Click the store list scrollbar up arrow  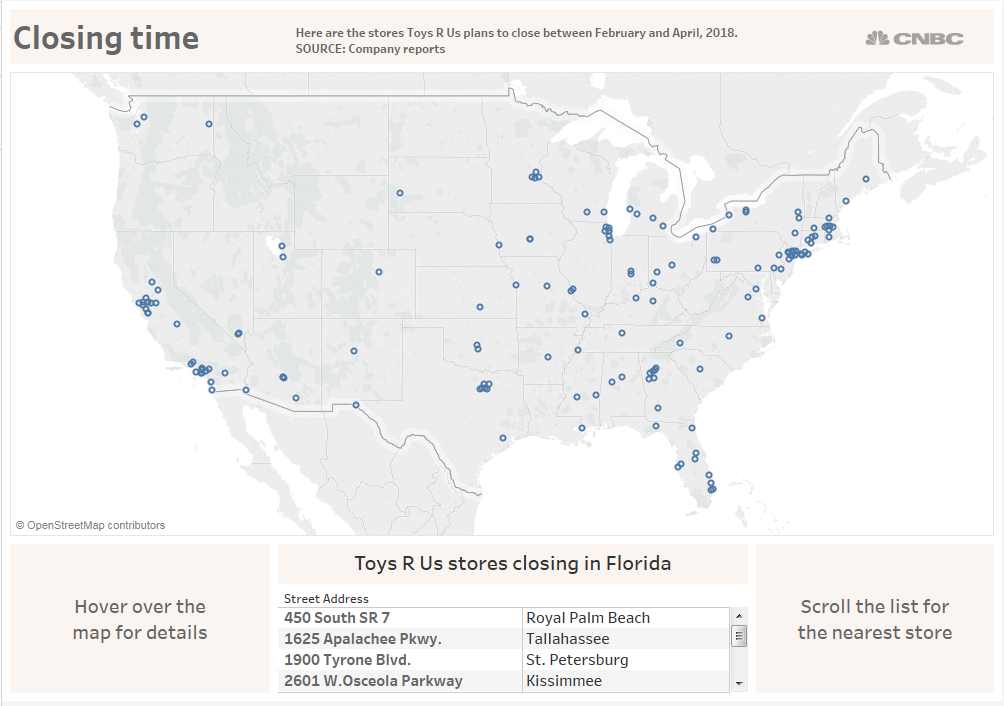point(739,616)
